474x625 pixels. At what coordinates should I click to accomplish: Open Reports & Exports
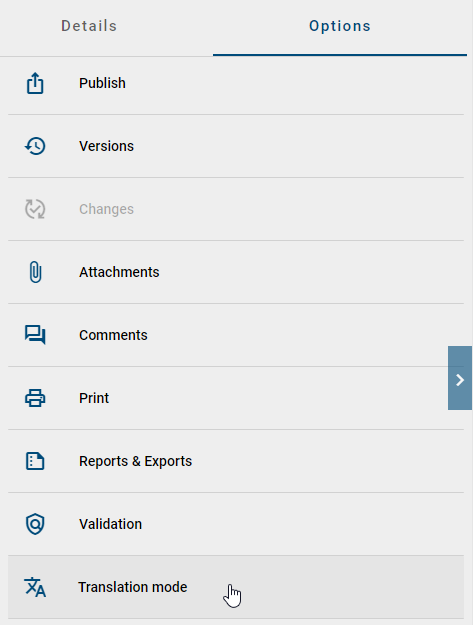click(x=236, y=461)
